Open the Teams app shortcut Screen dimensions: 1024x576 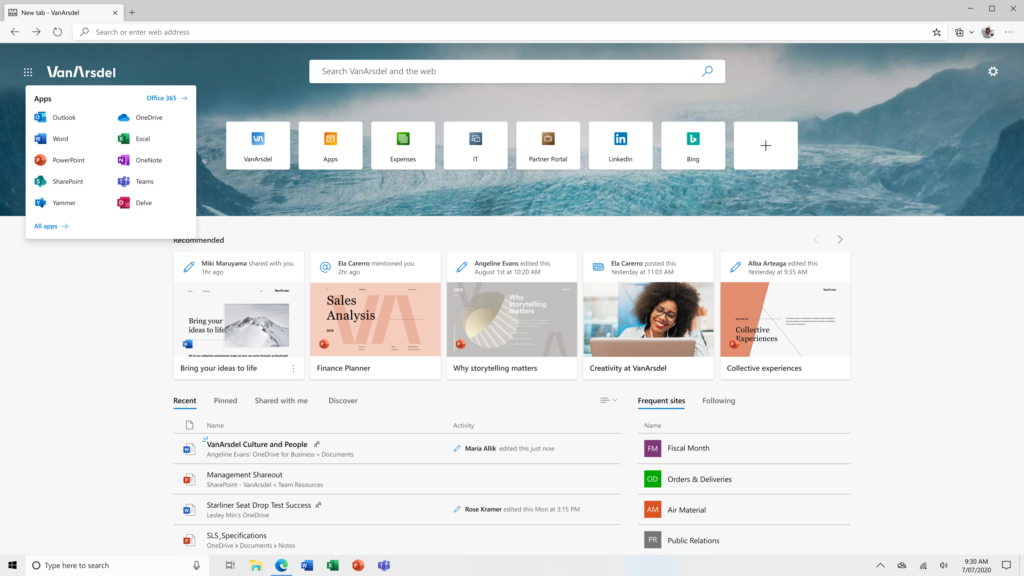[136, 182]
